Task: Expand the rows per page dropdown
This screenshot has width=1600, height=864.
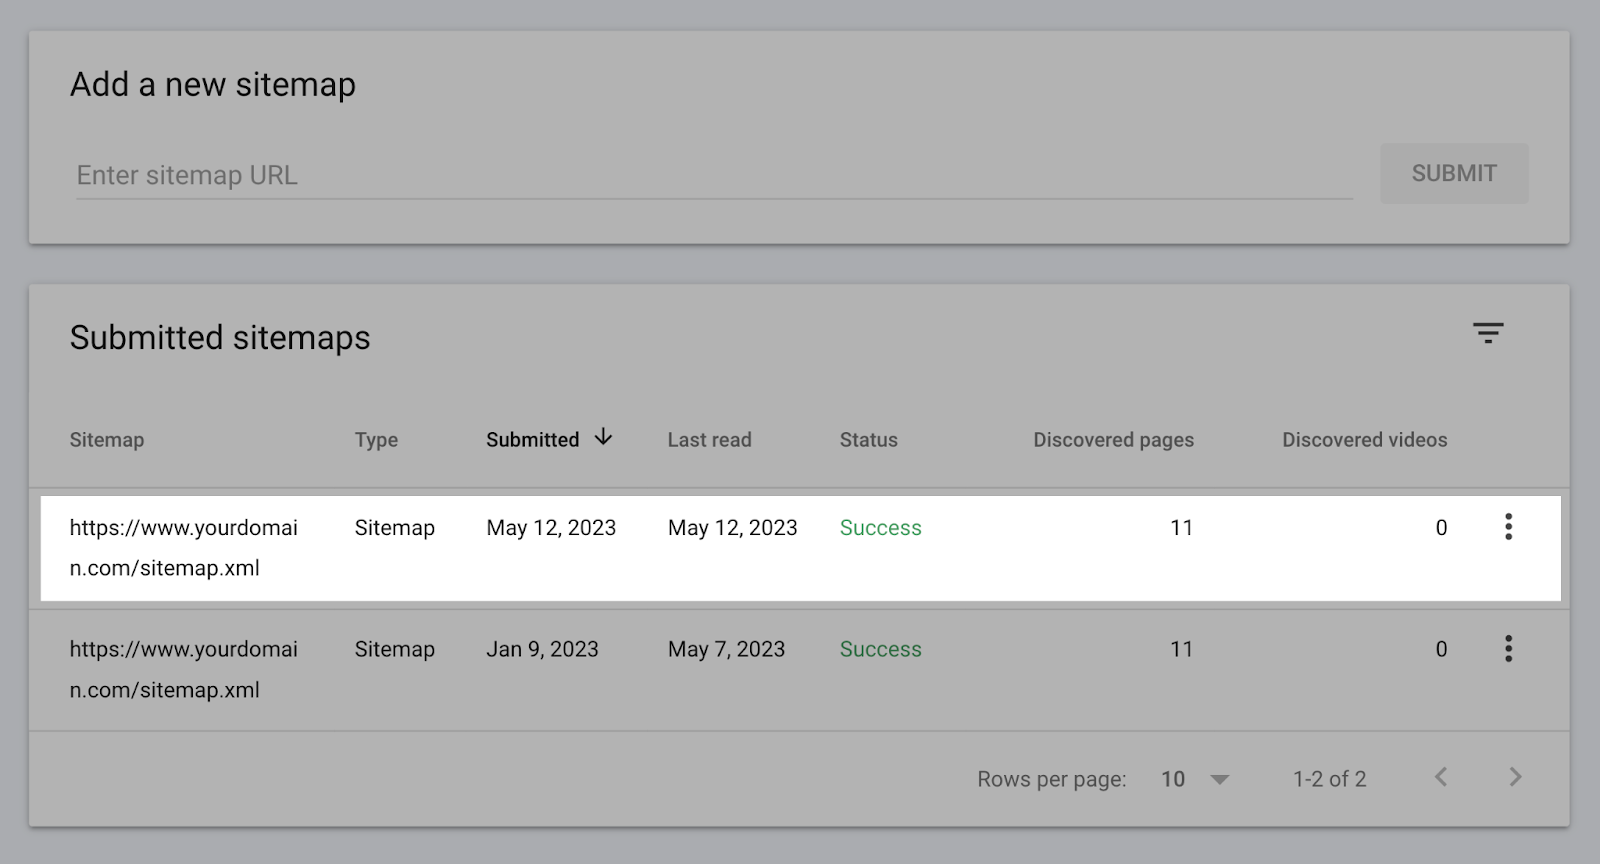Action: 1219,779
